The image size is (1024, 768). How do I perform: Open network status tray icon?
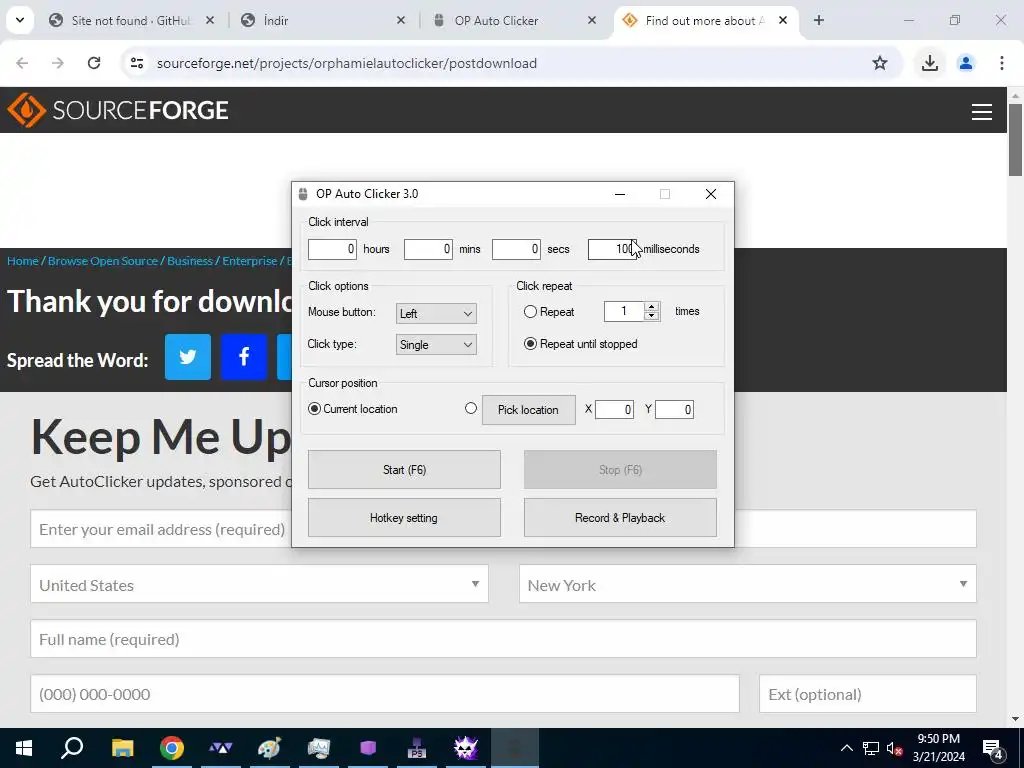pos(871,748)
